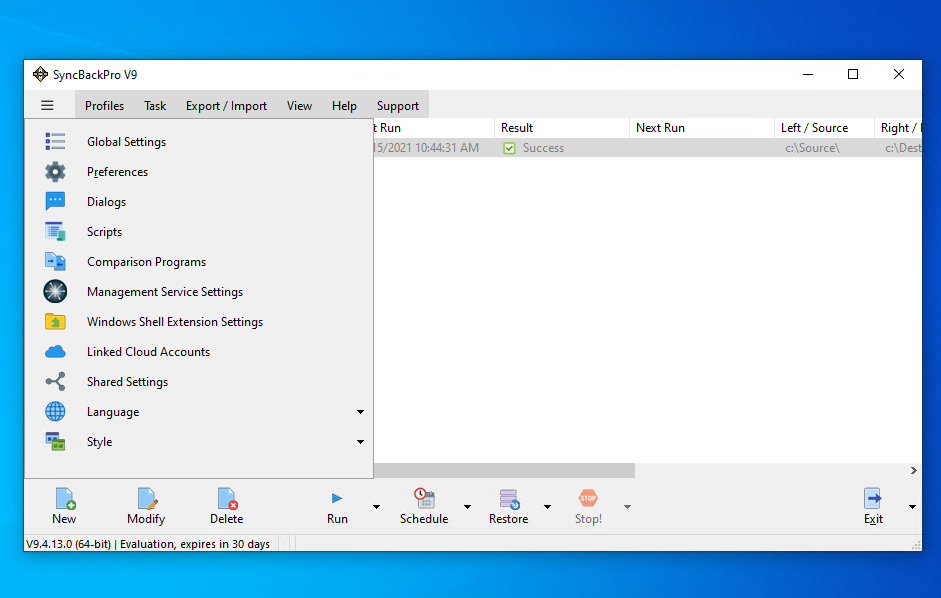The width and height of the screenshot is (941, 598).
Task: Click the Comparison Programs icon
Action: tap(55, 261)
